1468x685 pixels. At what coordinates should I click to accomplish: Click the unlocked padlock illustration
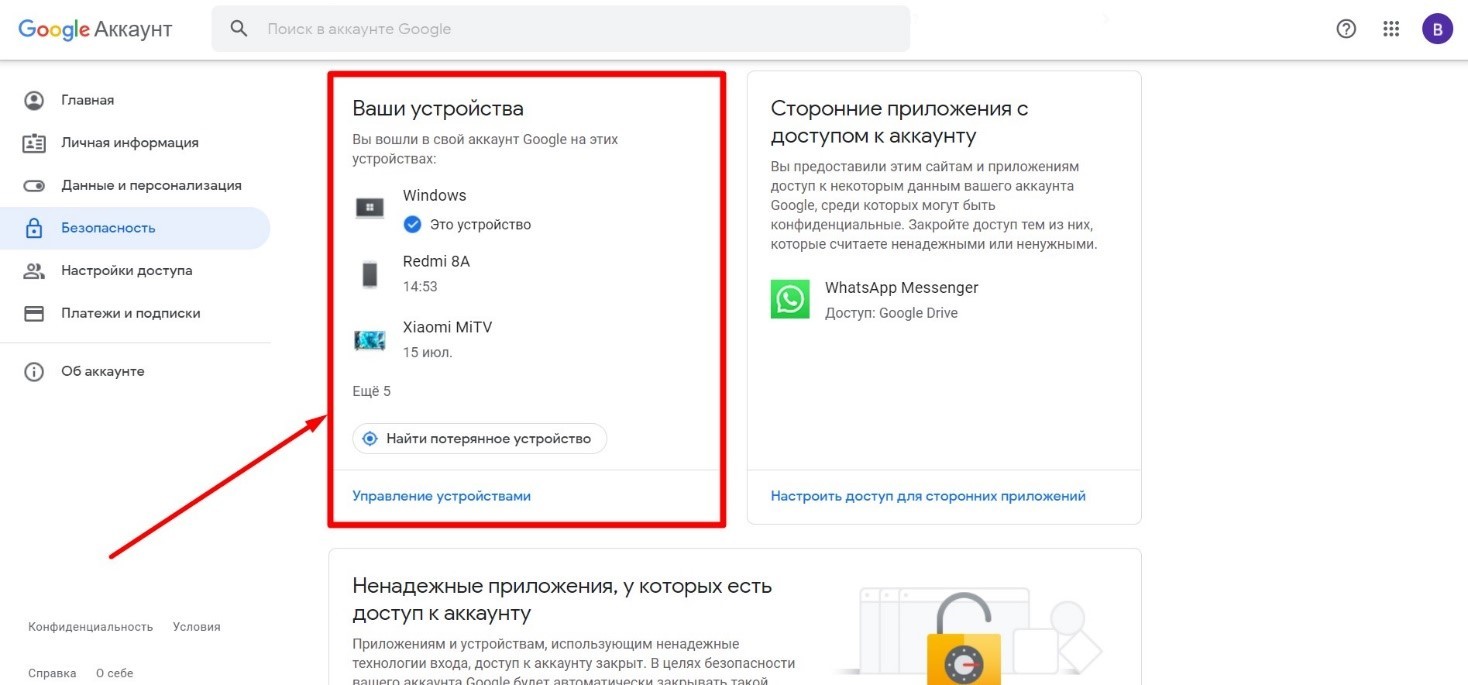click(x=964, y=640)
